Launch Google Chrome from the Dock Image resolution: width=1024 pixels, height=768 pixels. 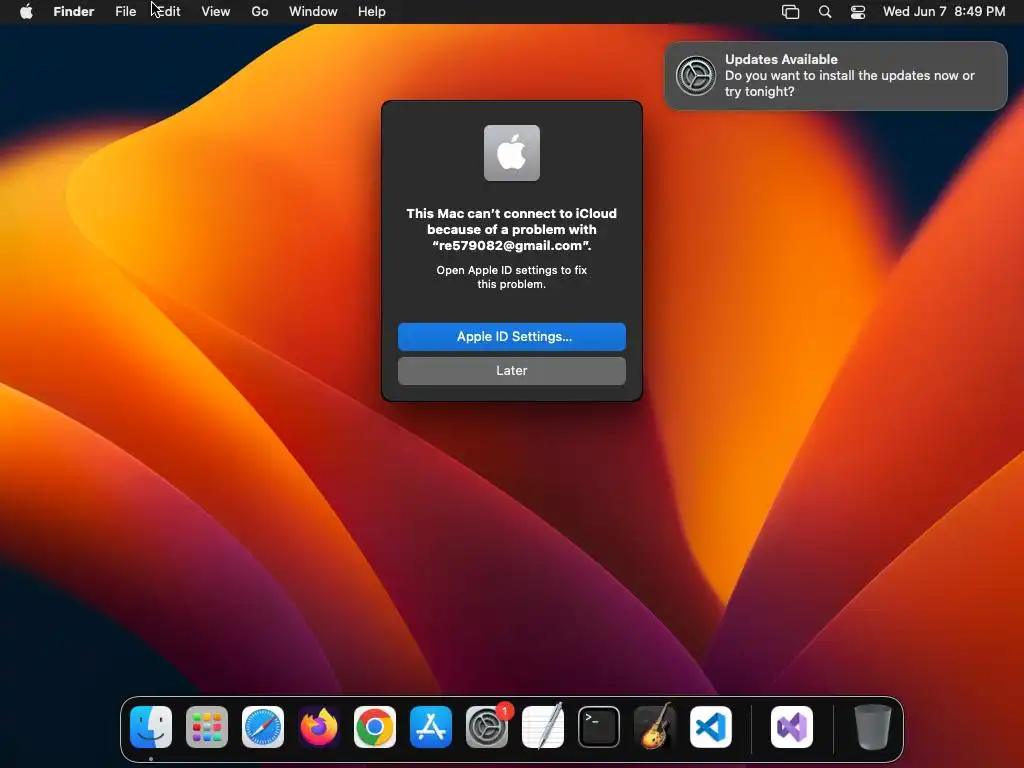click(375, 727)
